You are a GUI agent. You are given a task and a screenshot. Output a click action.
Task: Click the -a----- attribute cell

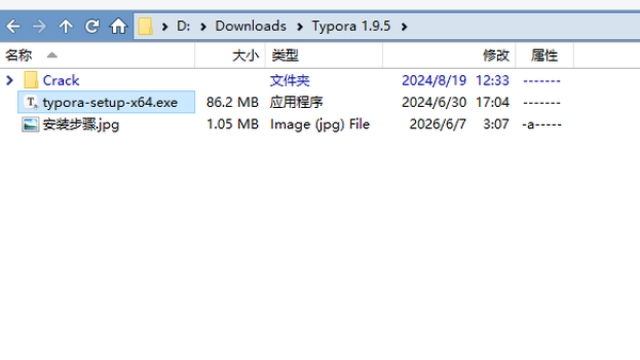(542, 124)
